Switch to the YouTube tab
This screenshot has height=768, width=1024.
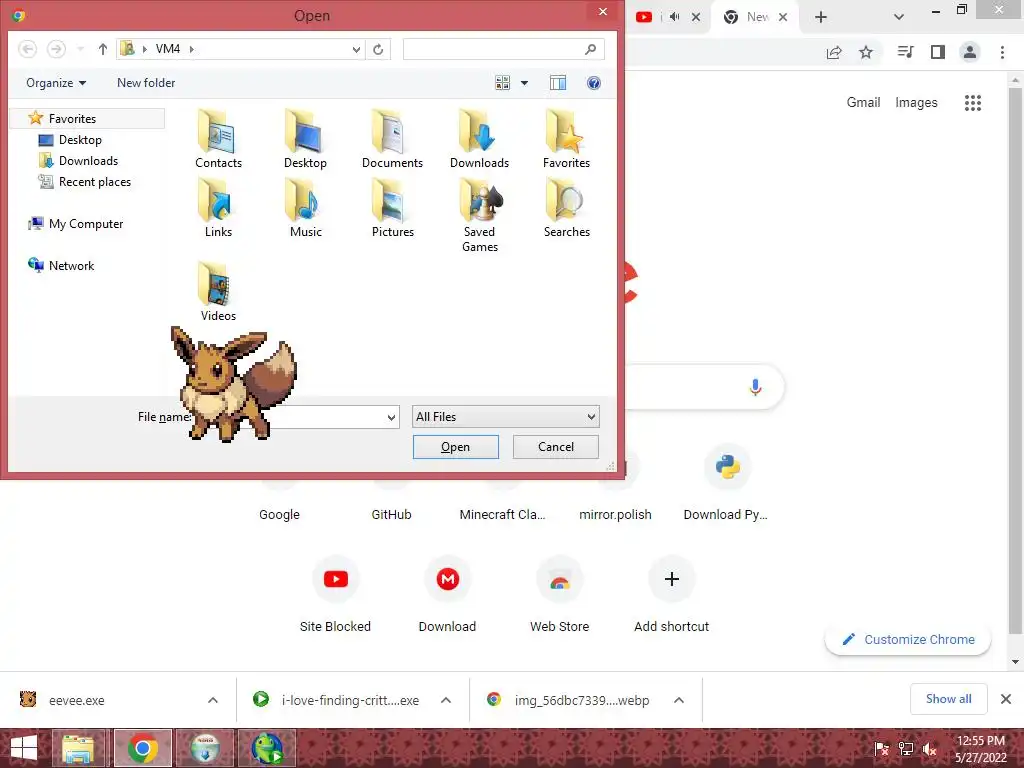[x=644, y=17]
